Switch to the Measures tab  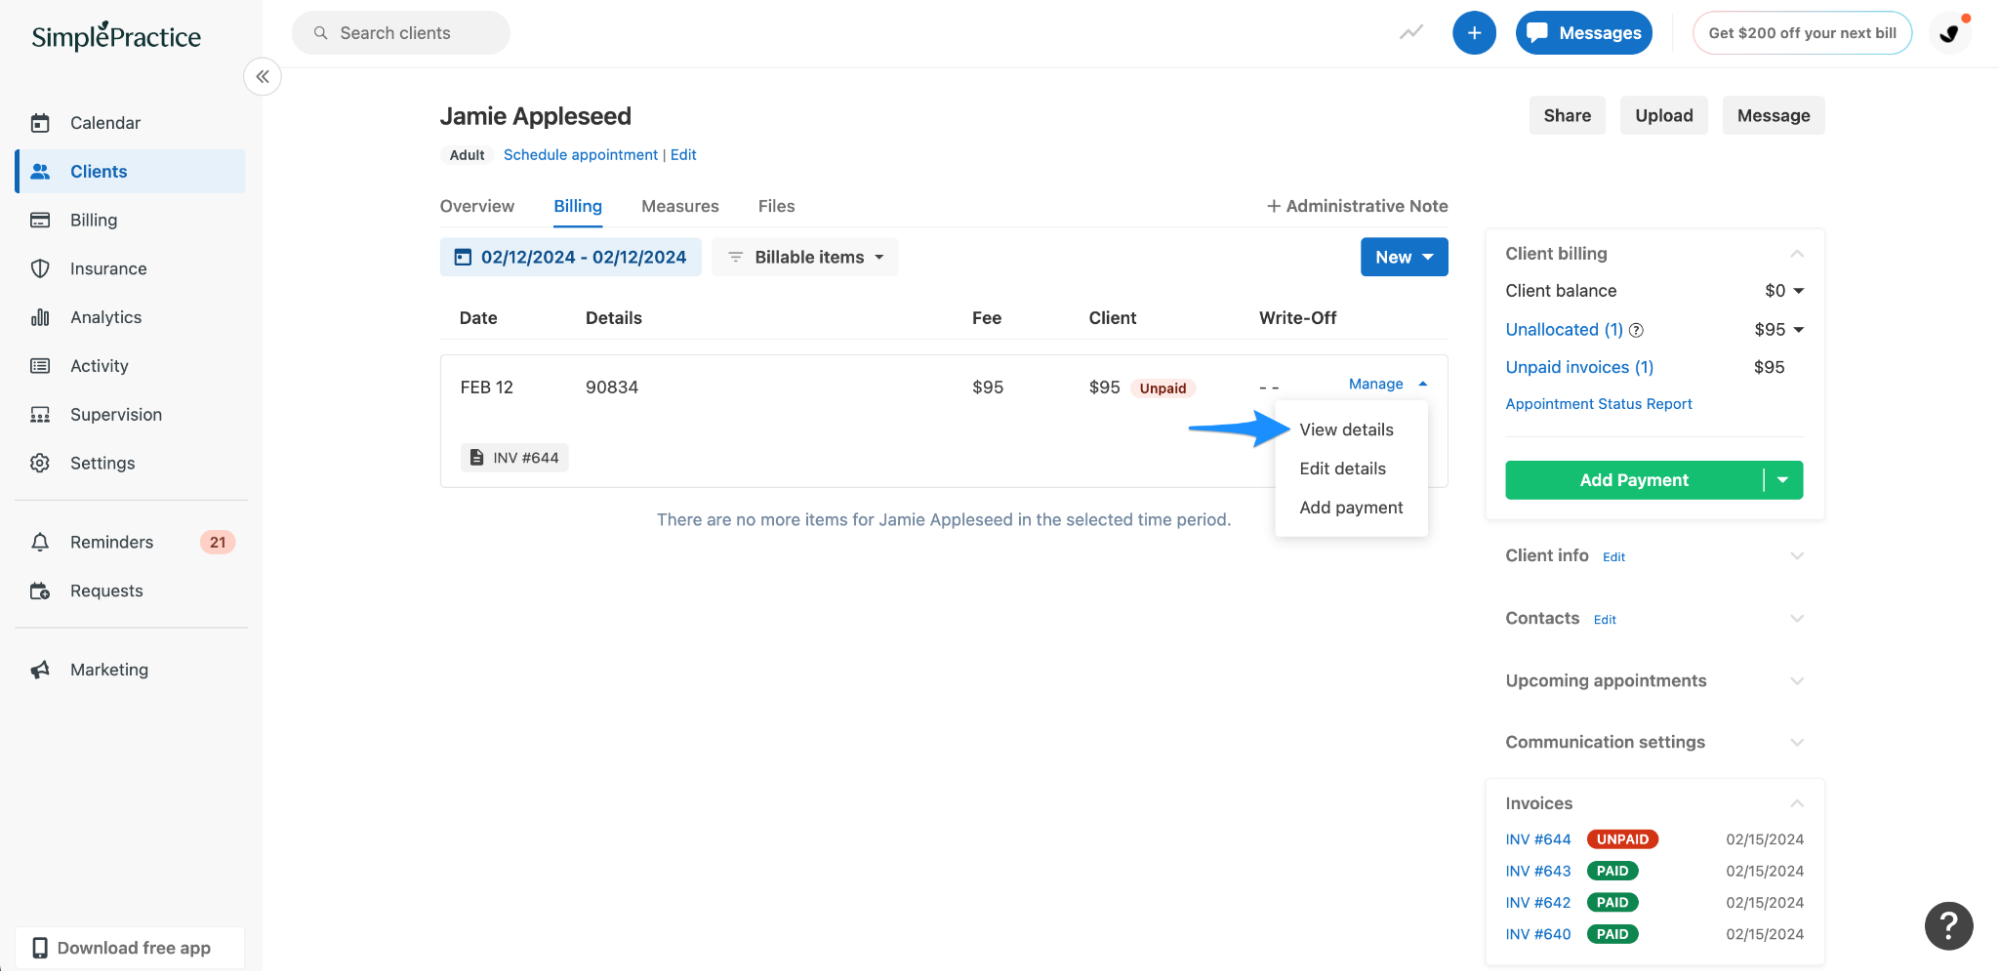point(680,206)
